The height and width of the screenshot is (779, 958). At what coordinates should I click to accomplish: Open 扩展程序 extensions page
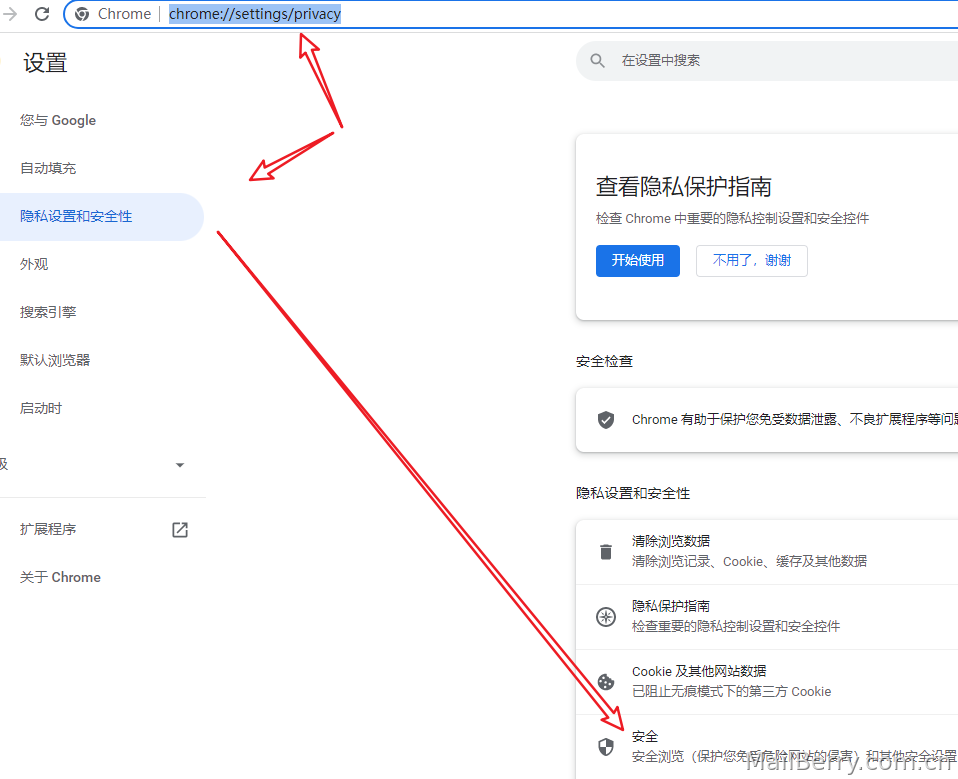[48, 529]
